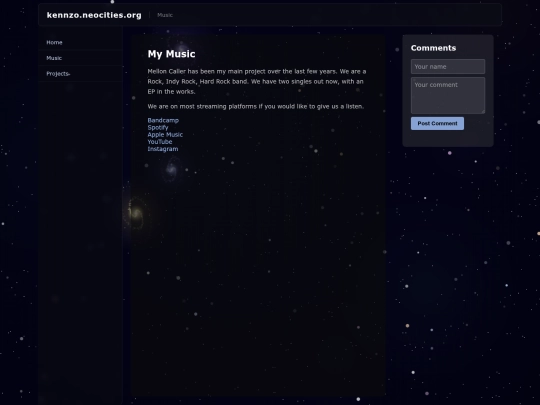This screenshot has height=405, width=540.
Task: Click the My Music heading
Action: [x=172, y=54]
